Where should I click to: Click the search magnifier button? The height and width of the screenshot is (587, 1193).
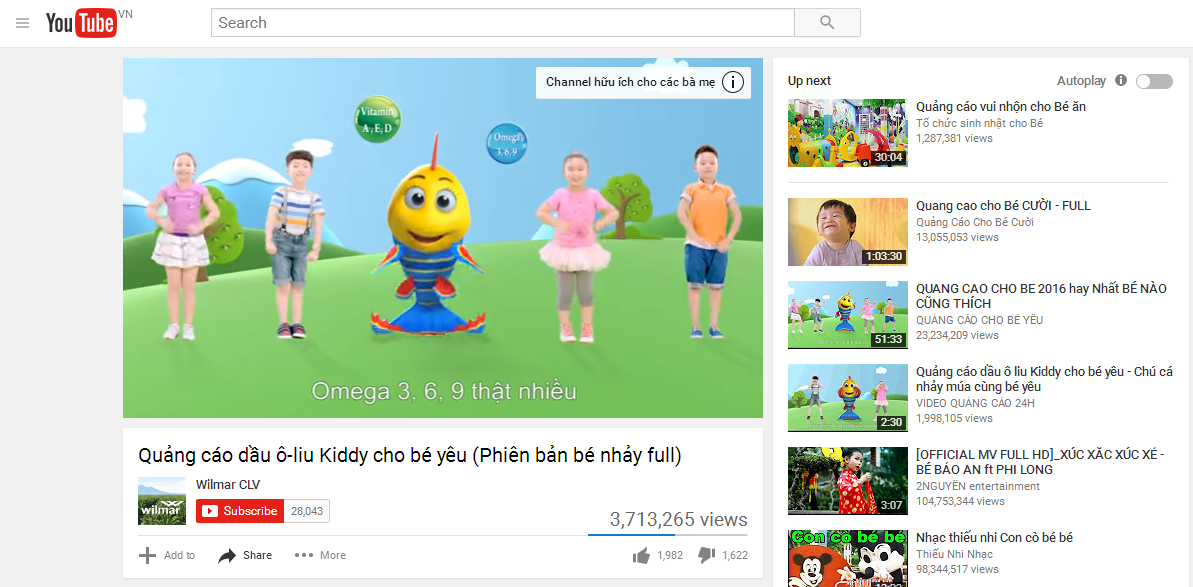(827, 23)
